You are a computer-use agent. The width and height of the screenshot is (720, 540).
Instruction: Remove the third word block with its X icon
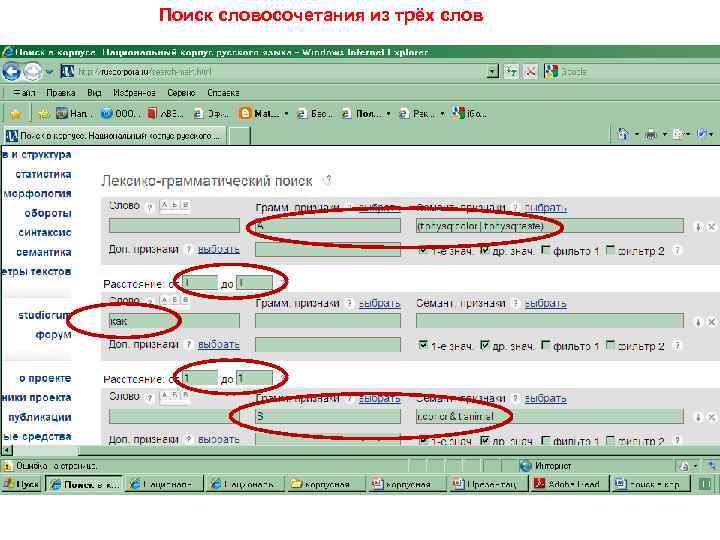click(711, 417)
